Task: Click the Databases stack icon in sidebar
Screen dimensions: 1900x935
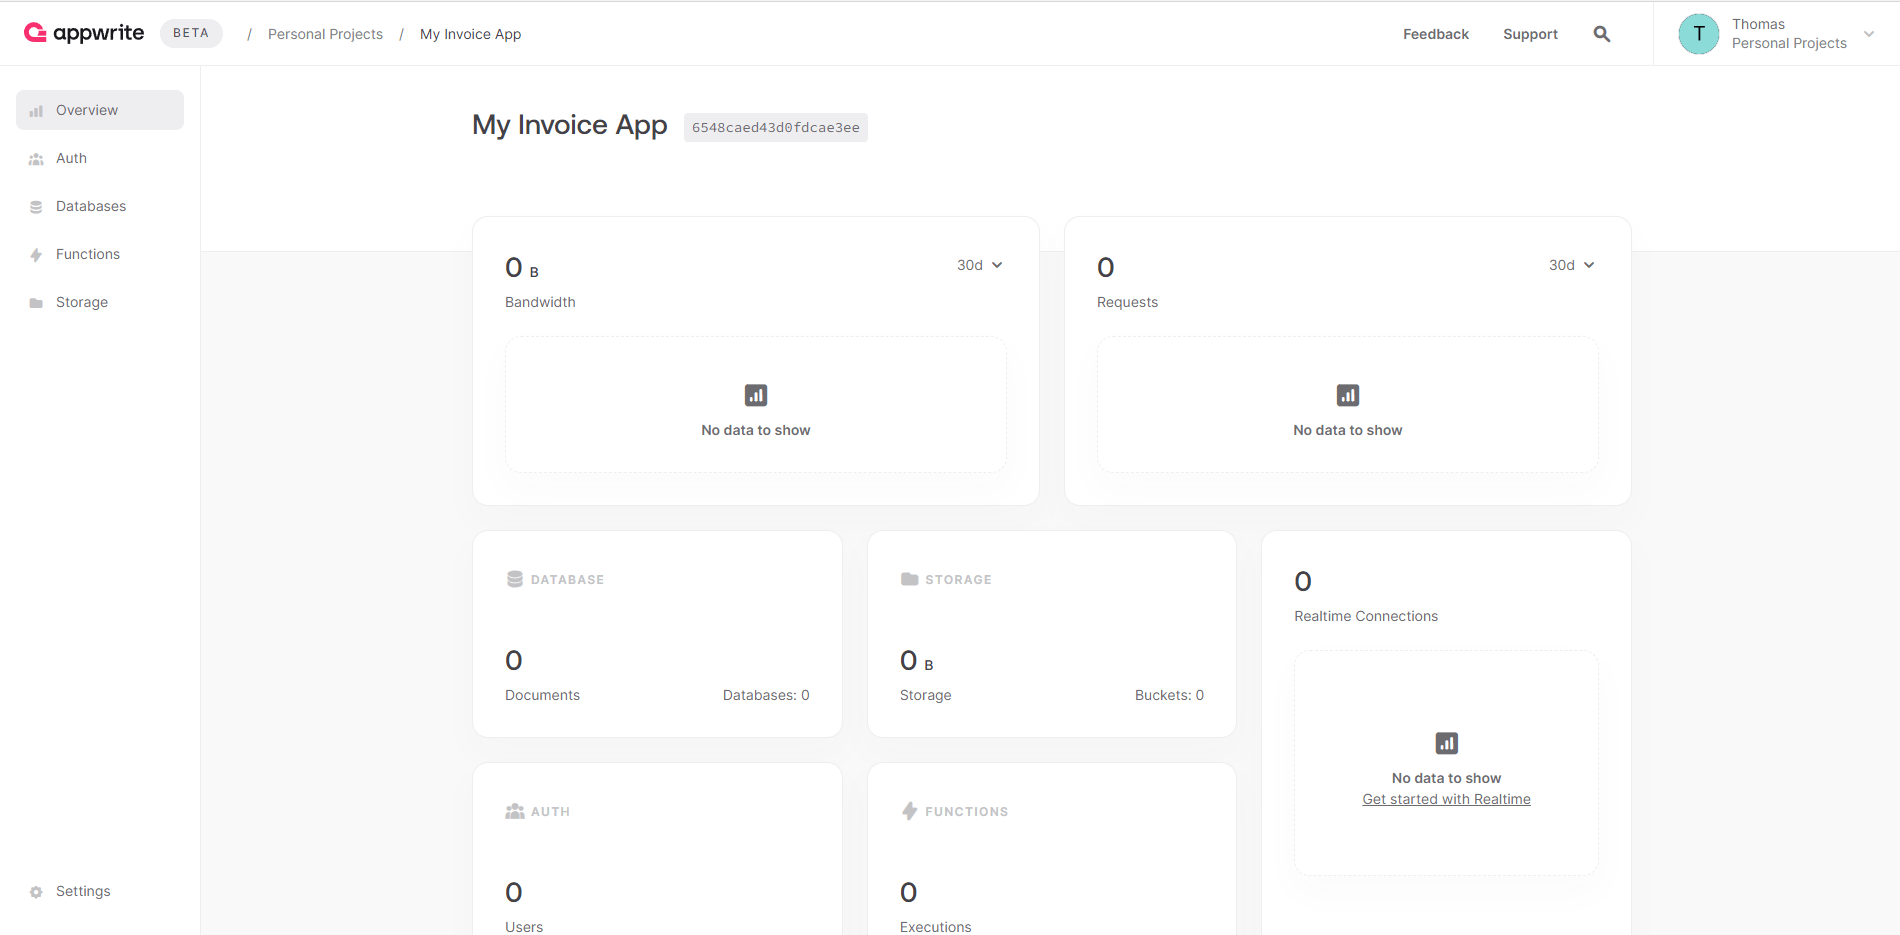Action: (x=36, y=207)
